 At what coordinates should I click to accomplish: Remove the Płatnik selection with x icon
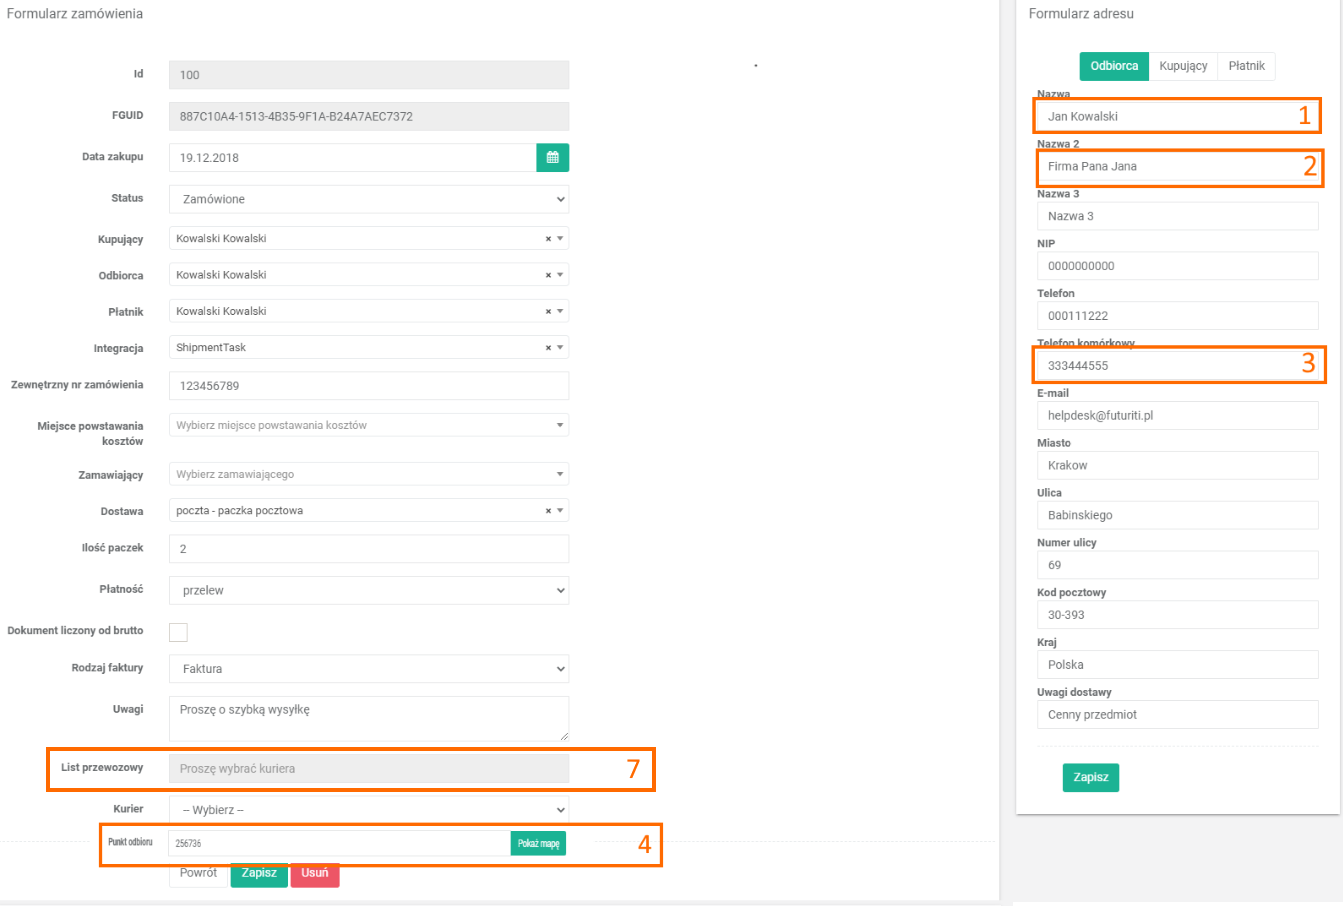(x=548, y=312)
